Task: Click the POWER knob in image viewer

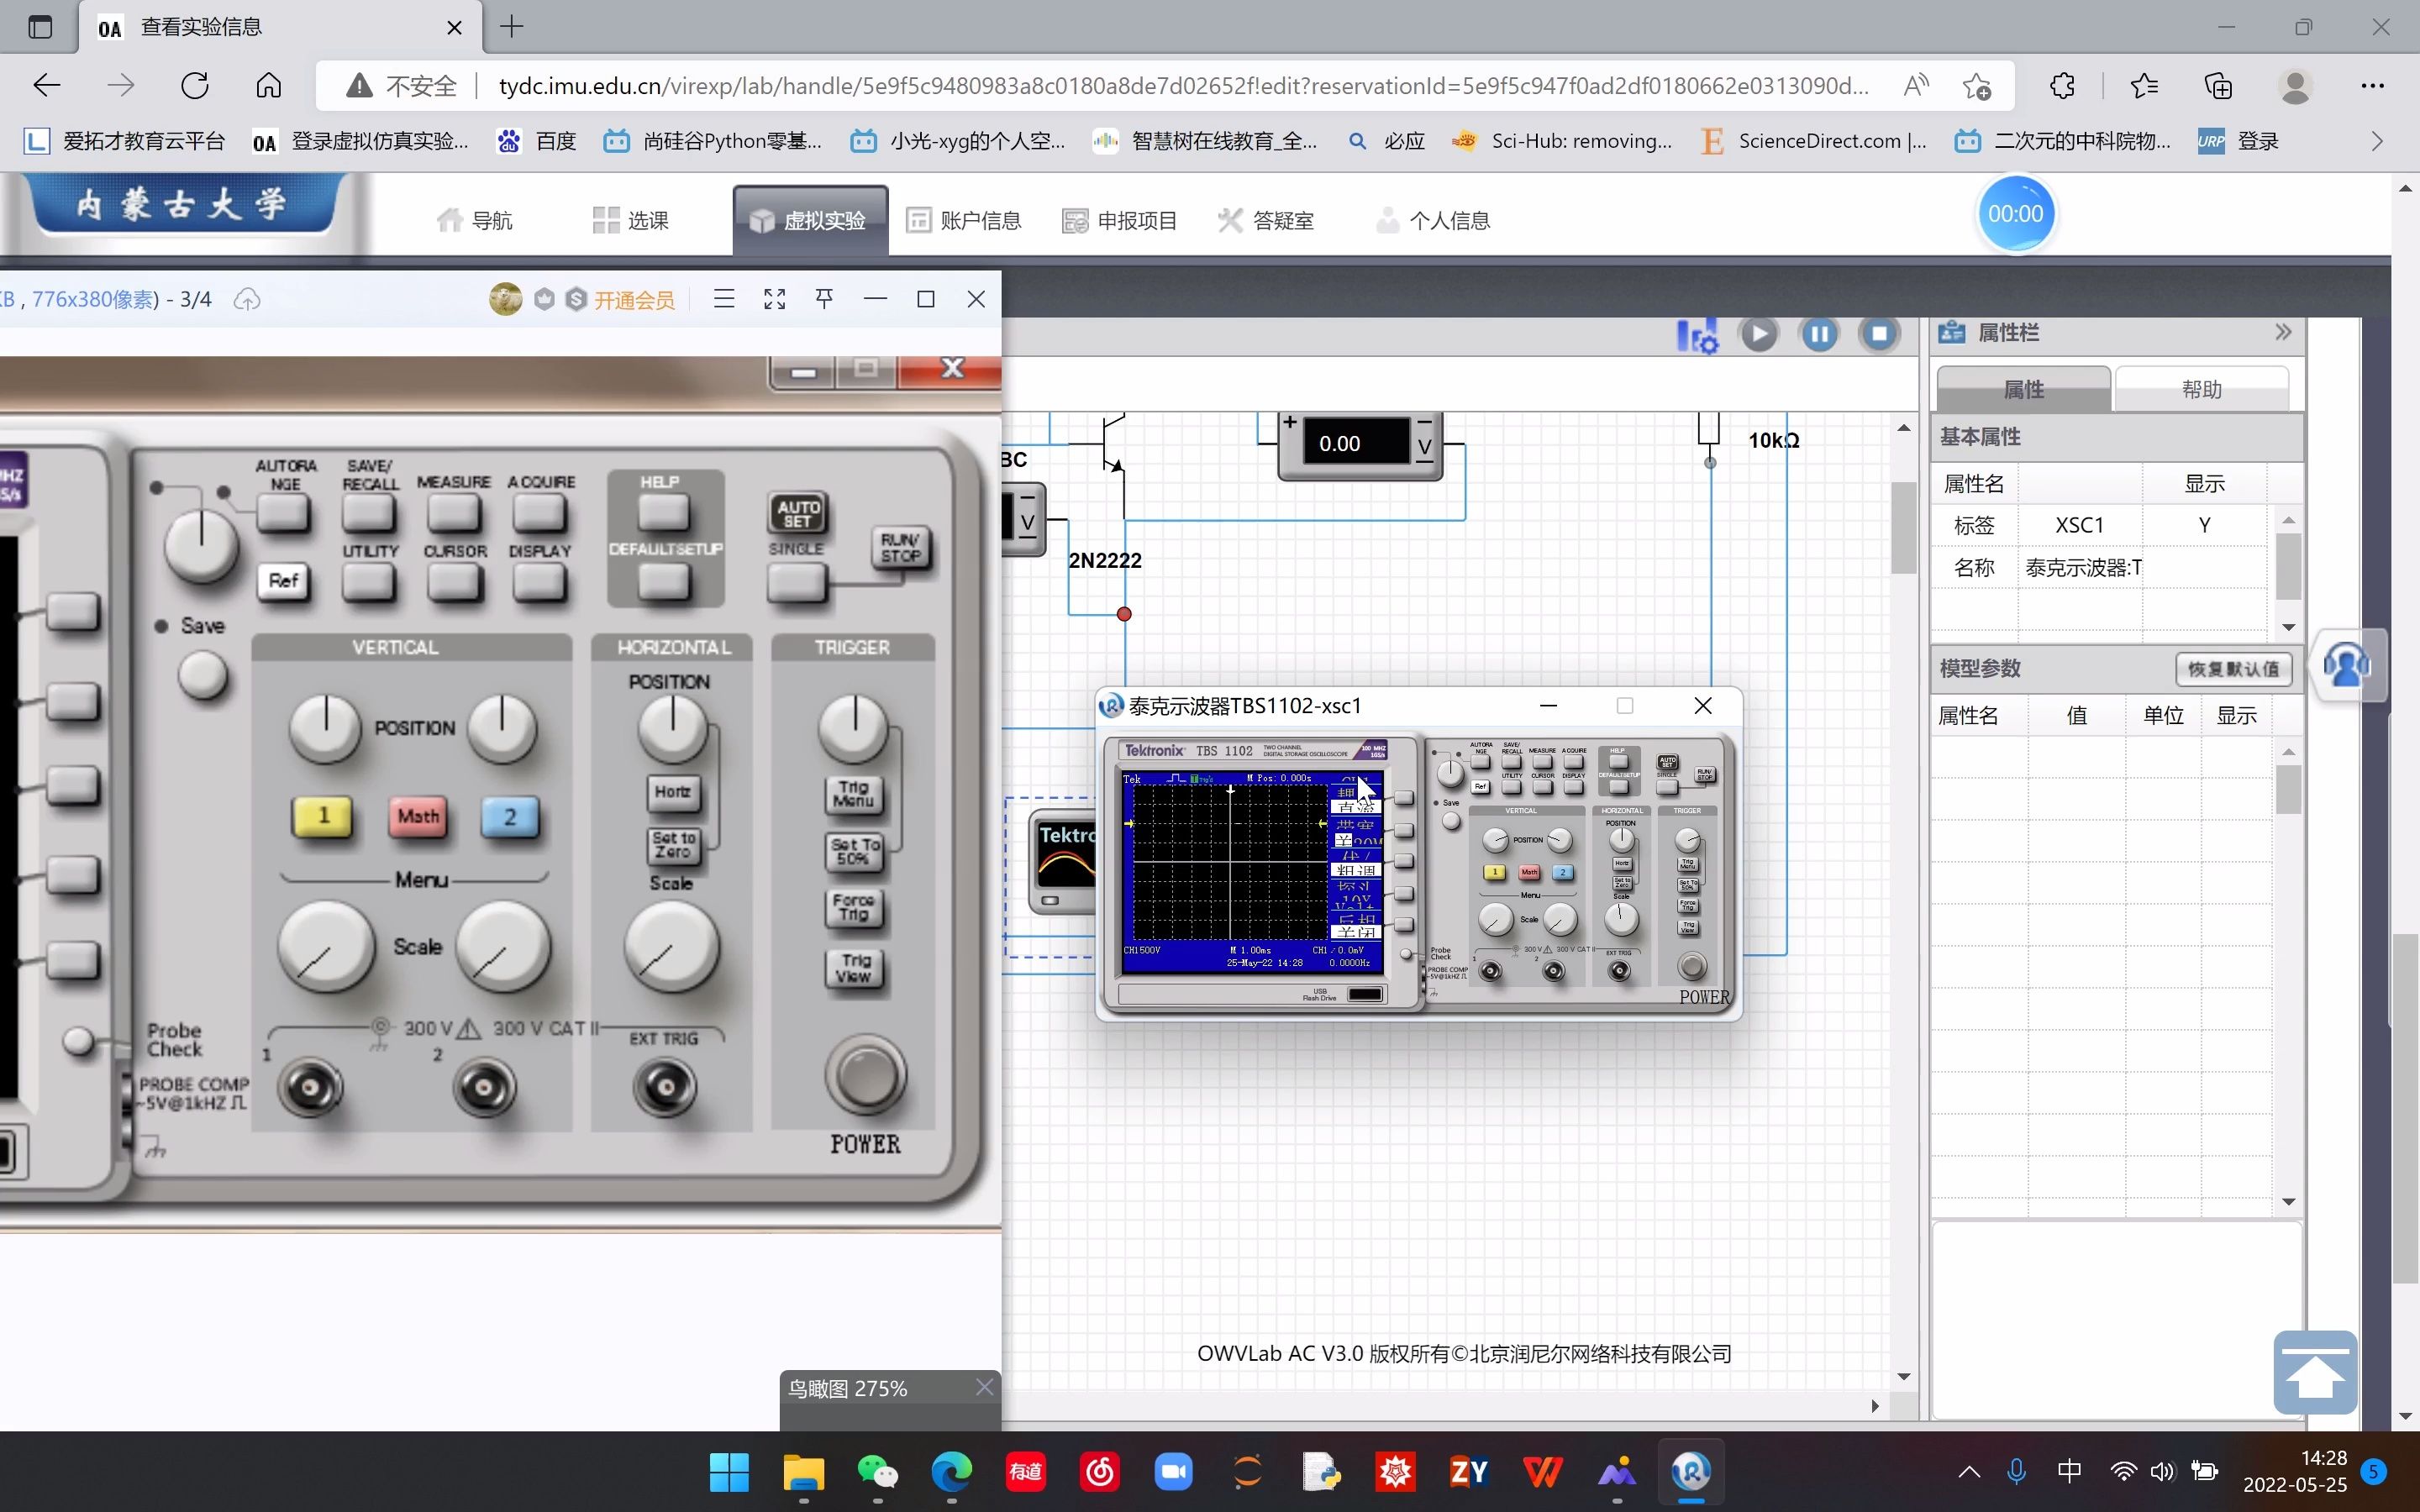Action: [x=866, y=1076]
